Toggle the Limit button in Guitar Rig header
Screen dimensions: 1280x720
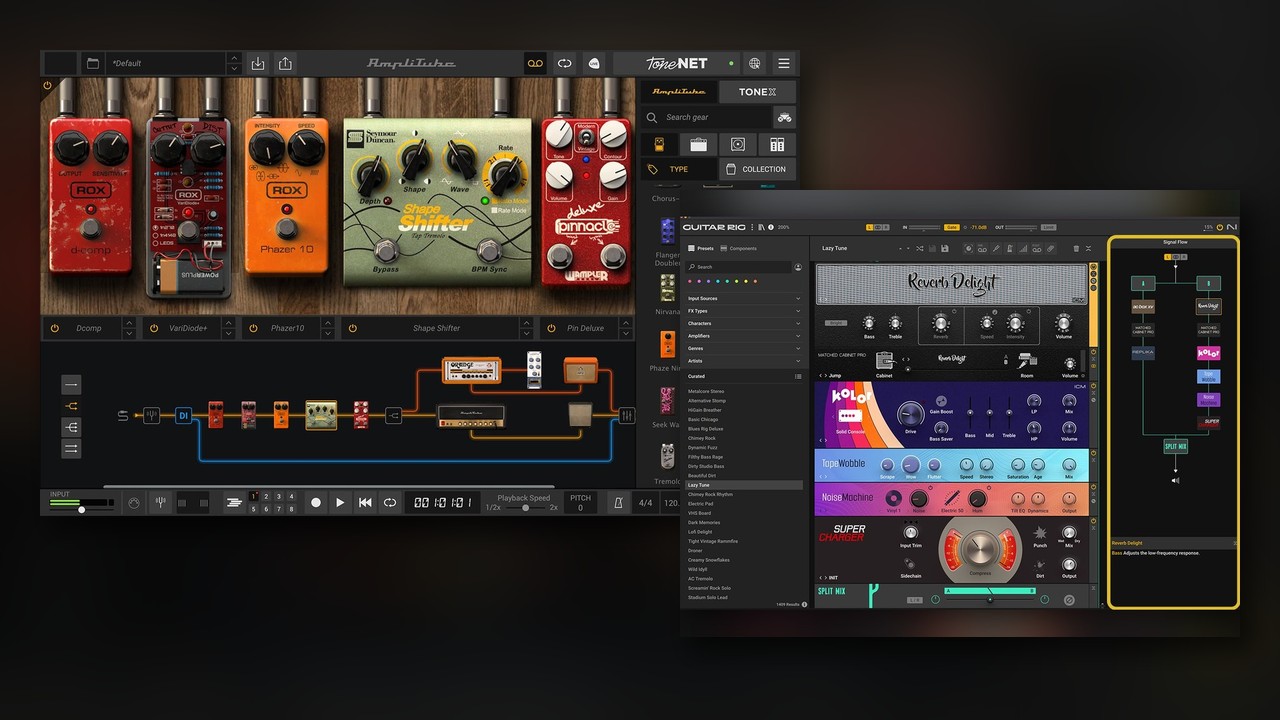(x=1048, y=227)
